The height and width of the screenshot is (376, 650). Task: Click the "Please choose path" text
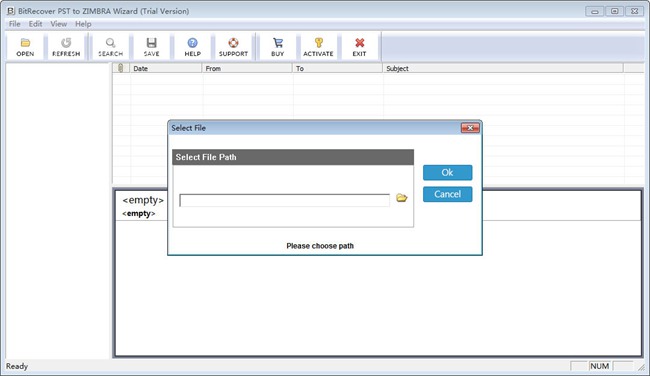[x=320, y=246]
